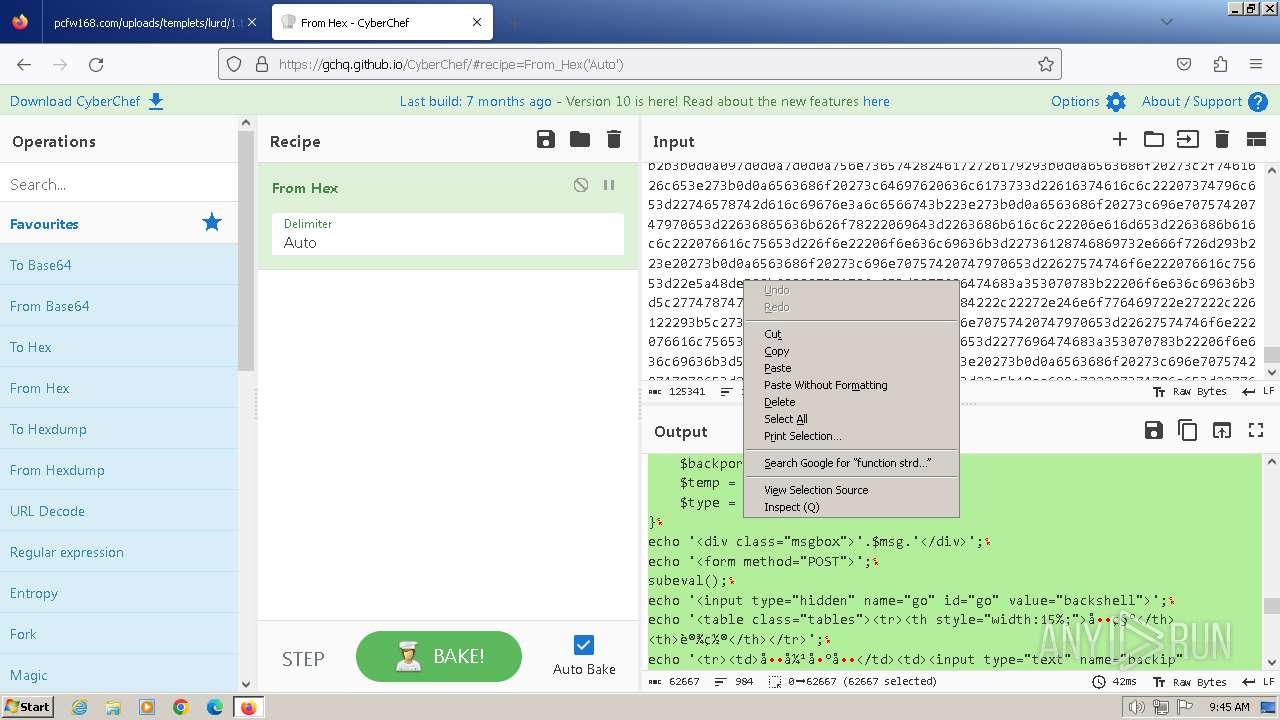Image resolution: width=1280 pixels, height=720 pixels.
Task: Disable the From Hex operation
Action: 581,186
